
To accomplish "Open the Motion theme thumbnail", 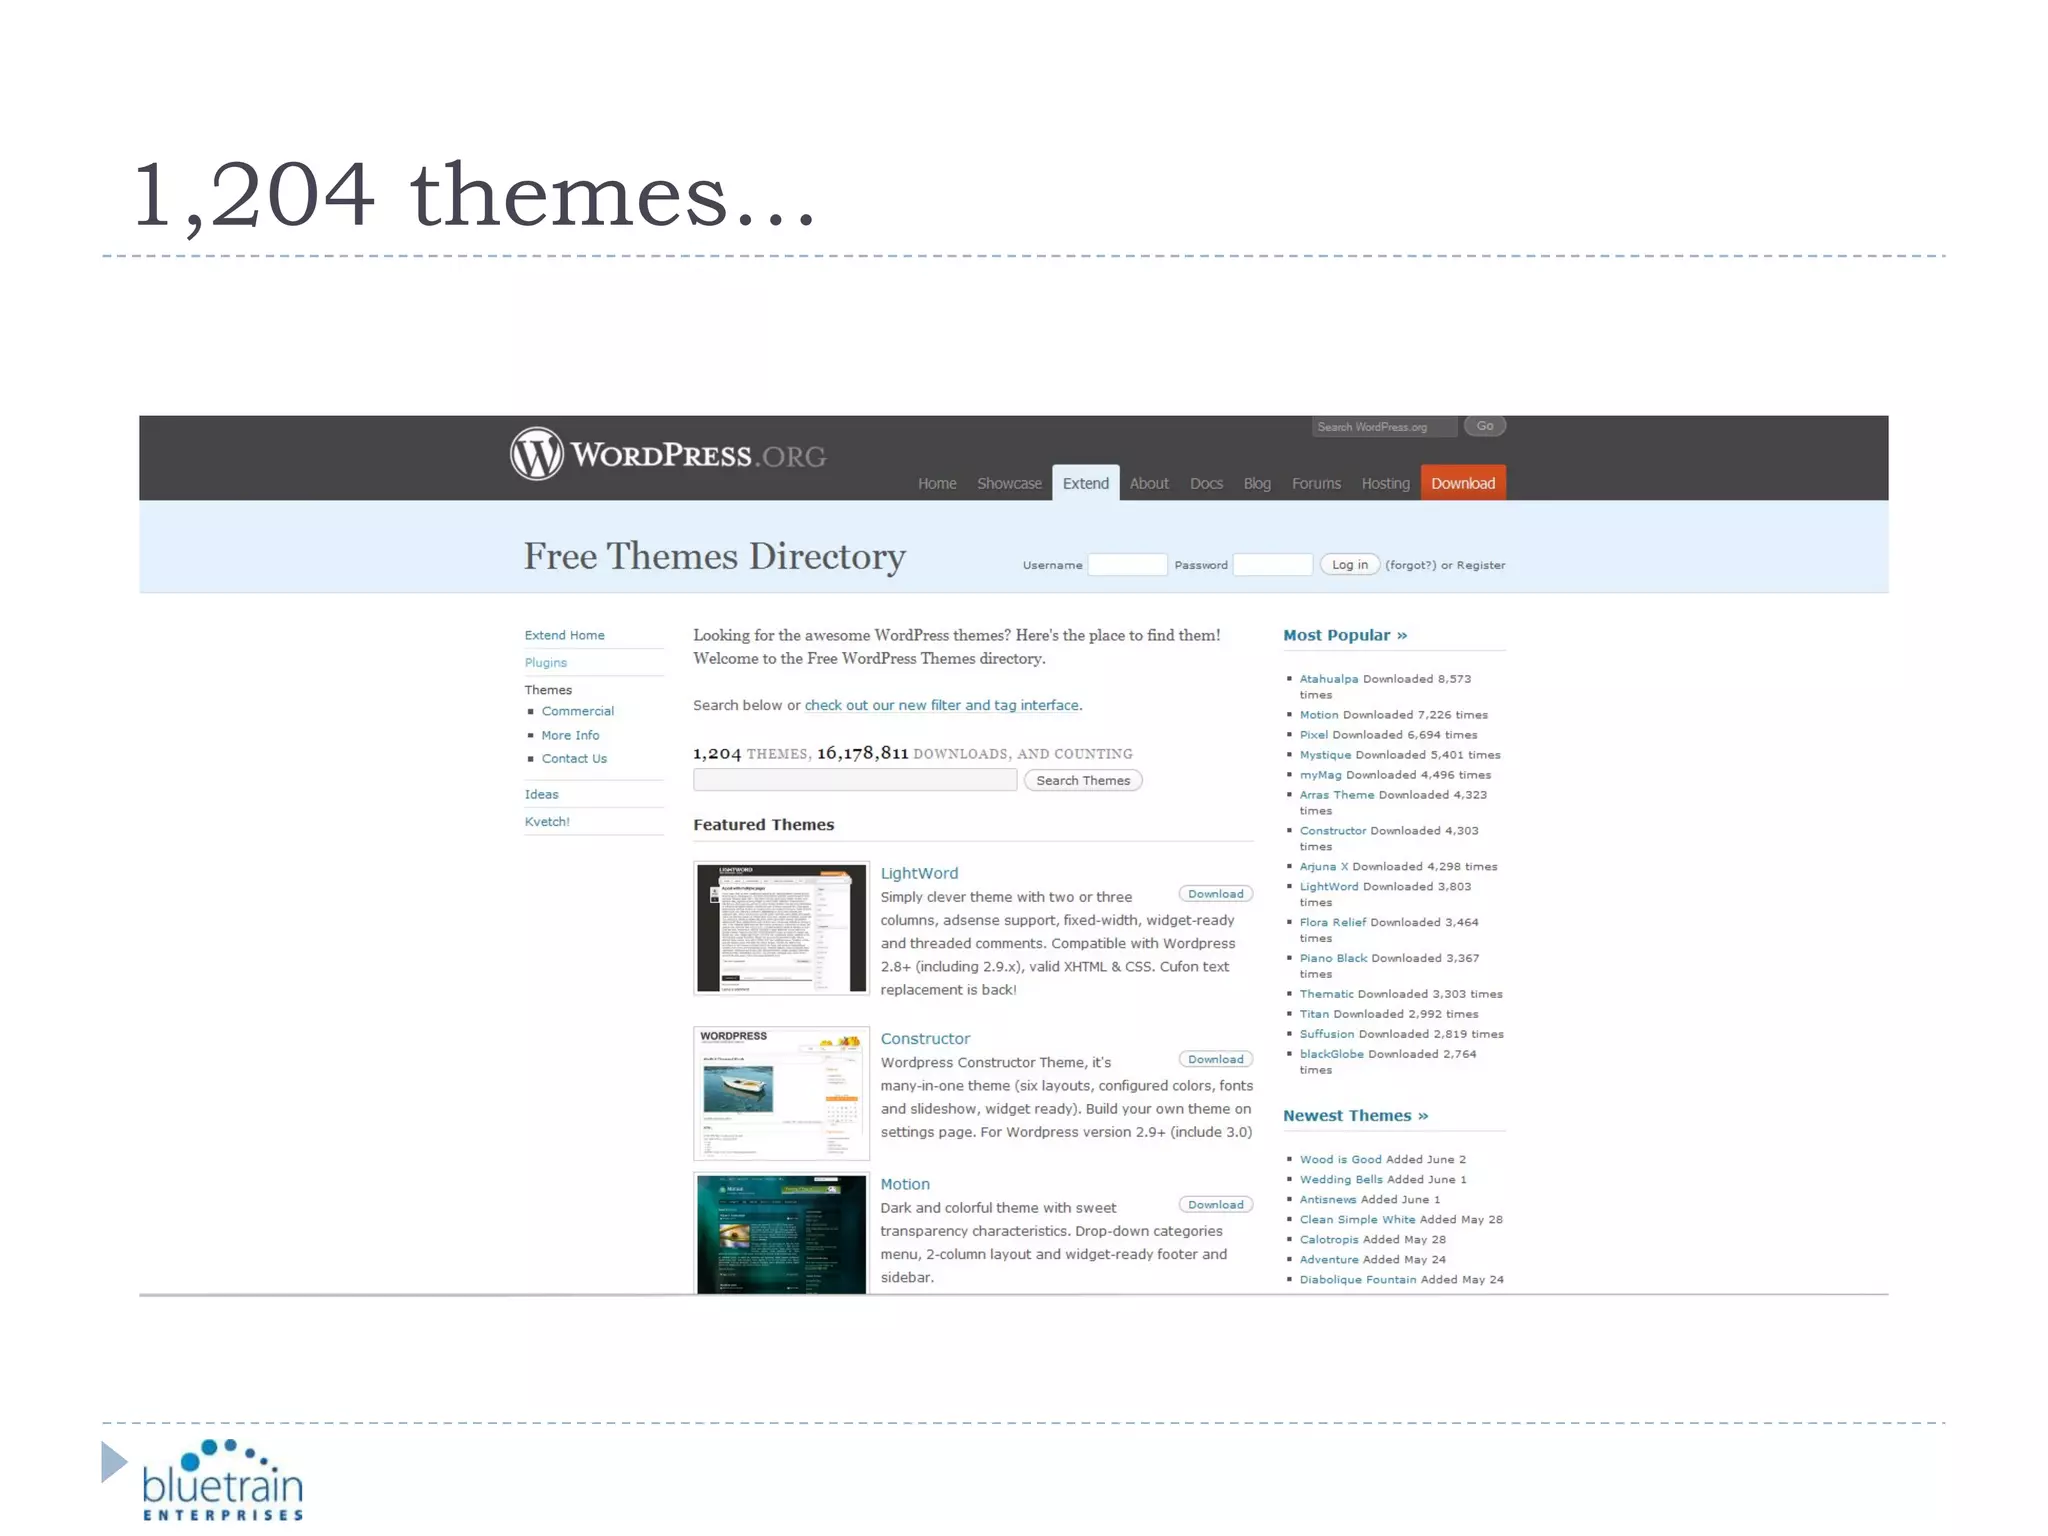I will (x=781, y=1233).
